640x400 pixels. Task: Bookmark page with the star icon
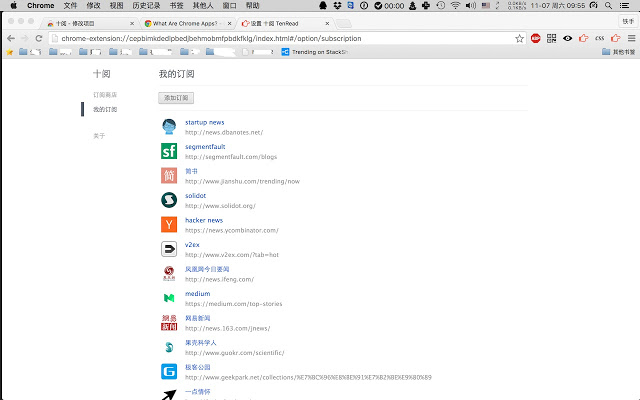point(519,38)
